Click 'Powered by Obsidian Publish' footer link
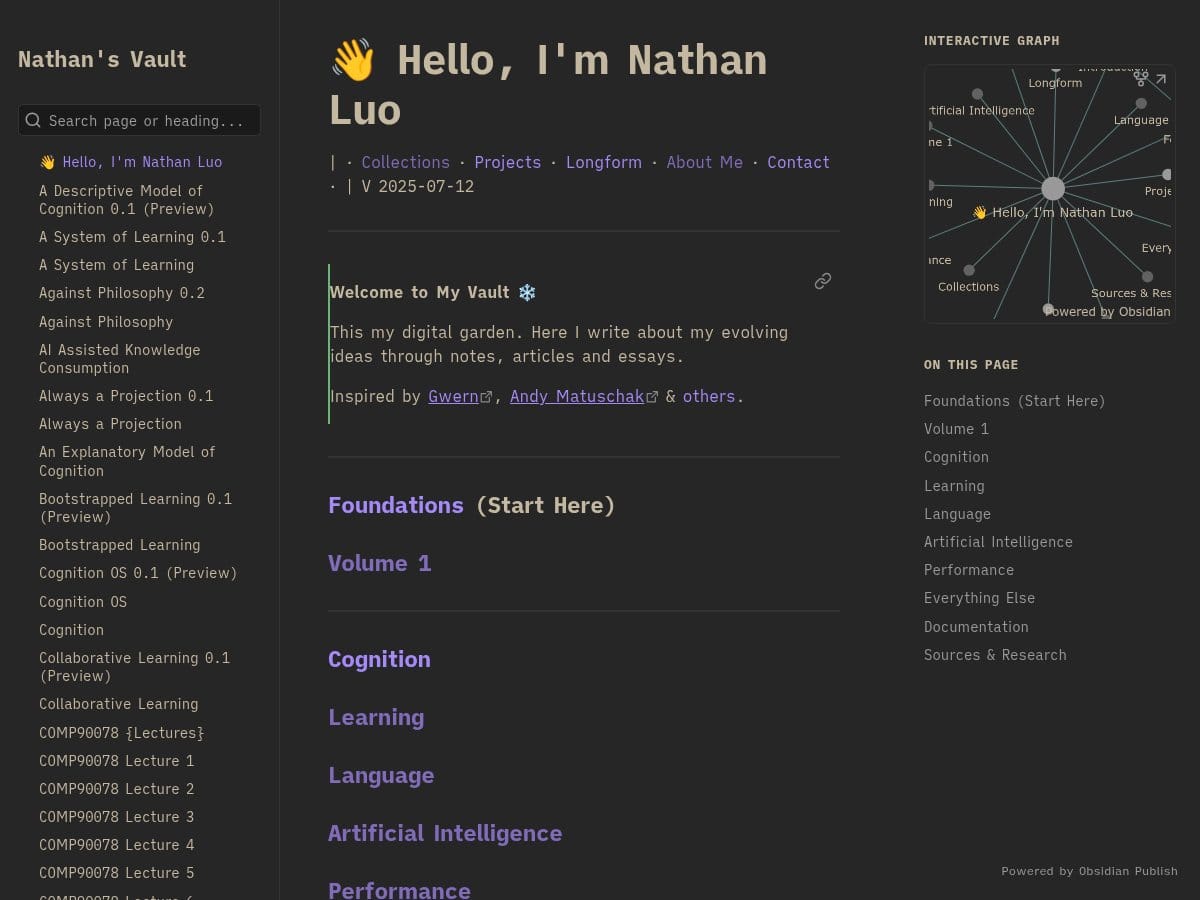The height and width of the screenshot is (900, 1200). [1089, 871]
